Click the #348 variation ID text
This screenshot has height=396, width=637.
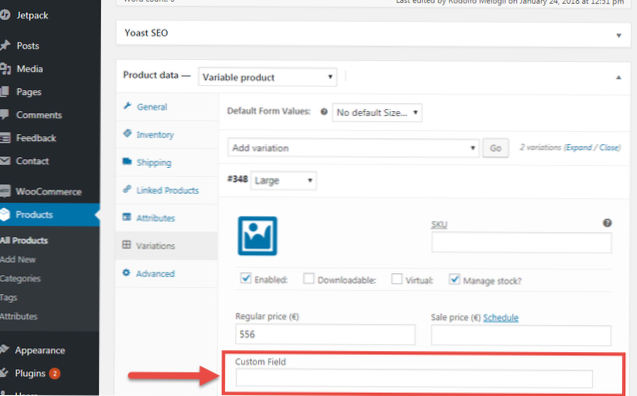coord(237,180)
